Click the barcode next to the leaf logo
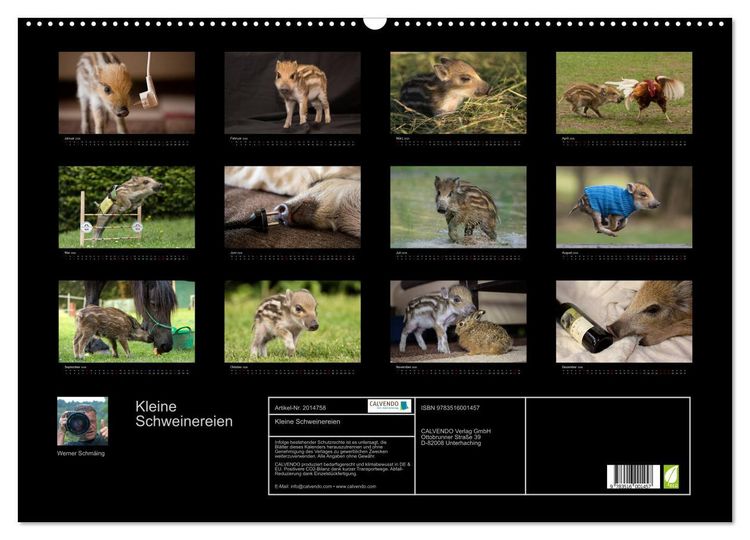This screenshot has width=750, height=540. click(633, 477)
